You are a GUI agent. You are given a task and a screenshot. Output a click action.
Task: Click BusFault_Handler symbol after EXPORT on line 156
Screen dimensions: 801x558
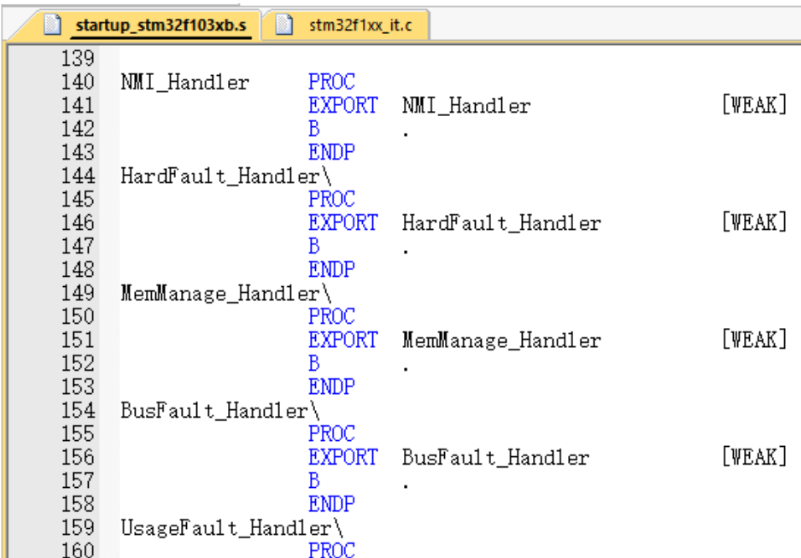495,458
